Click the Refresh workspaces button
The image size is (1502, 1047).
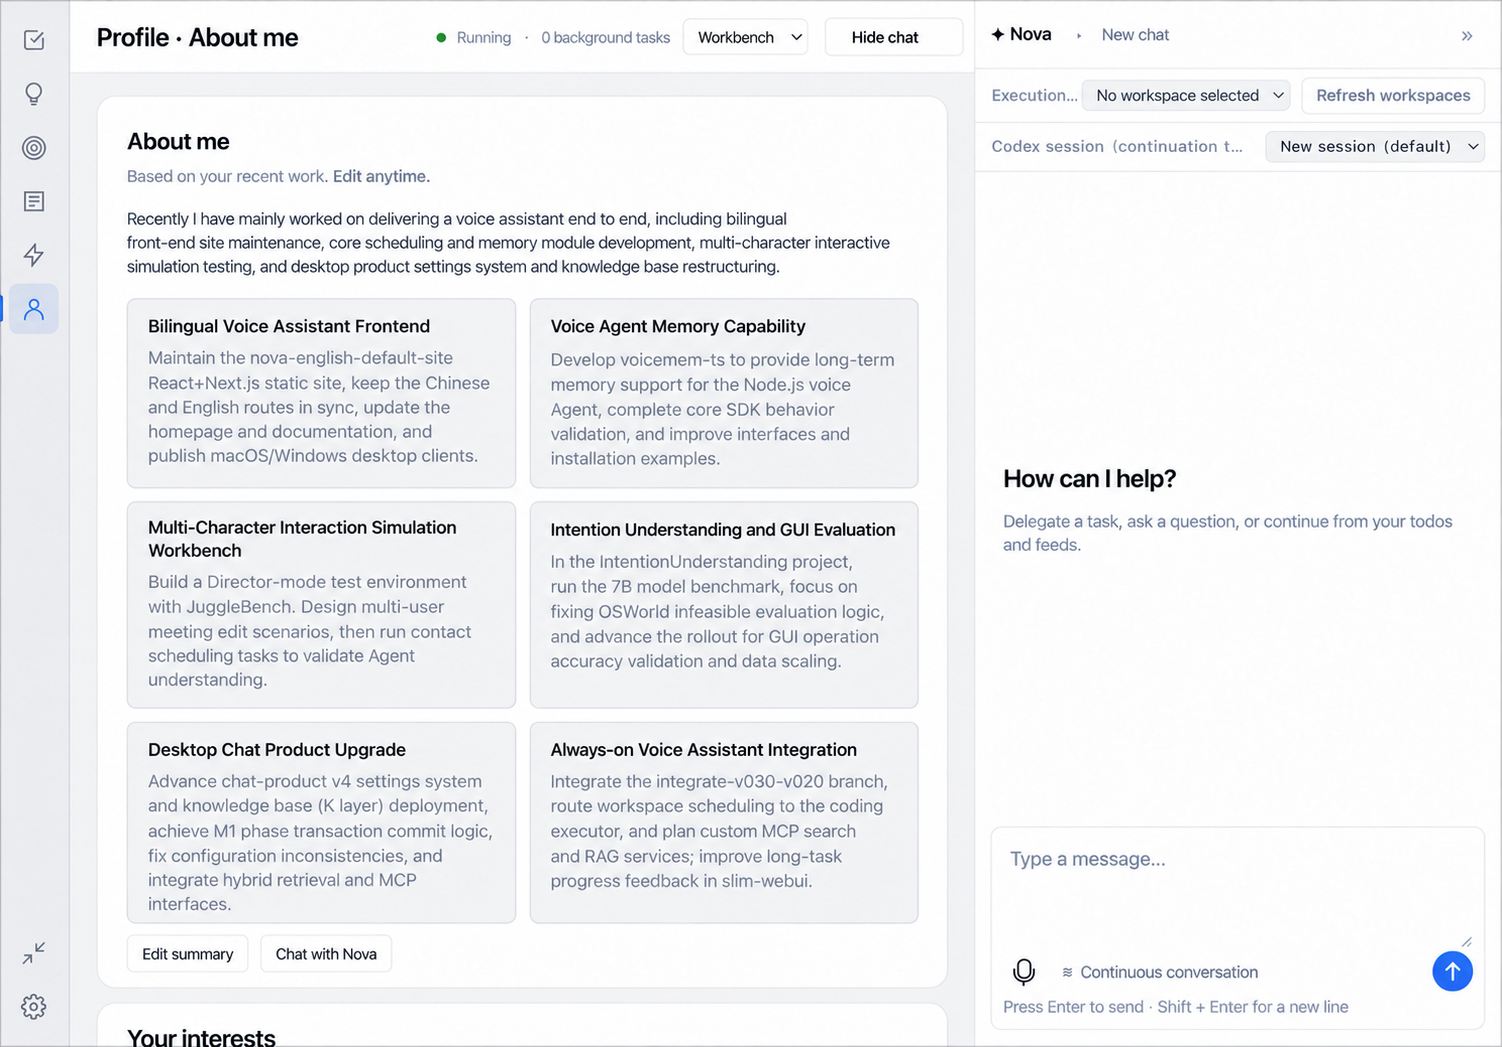point(1393,95)
